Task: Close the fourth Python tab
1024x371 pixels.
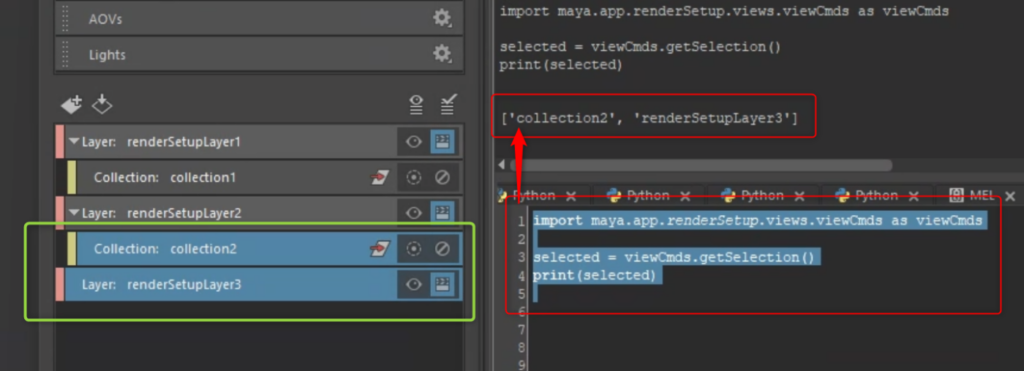Action: click(913, 196)
